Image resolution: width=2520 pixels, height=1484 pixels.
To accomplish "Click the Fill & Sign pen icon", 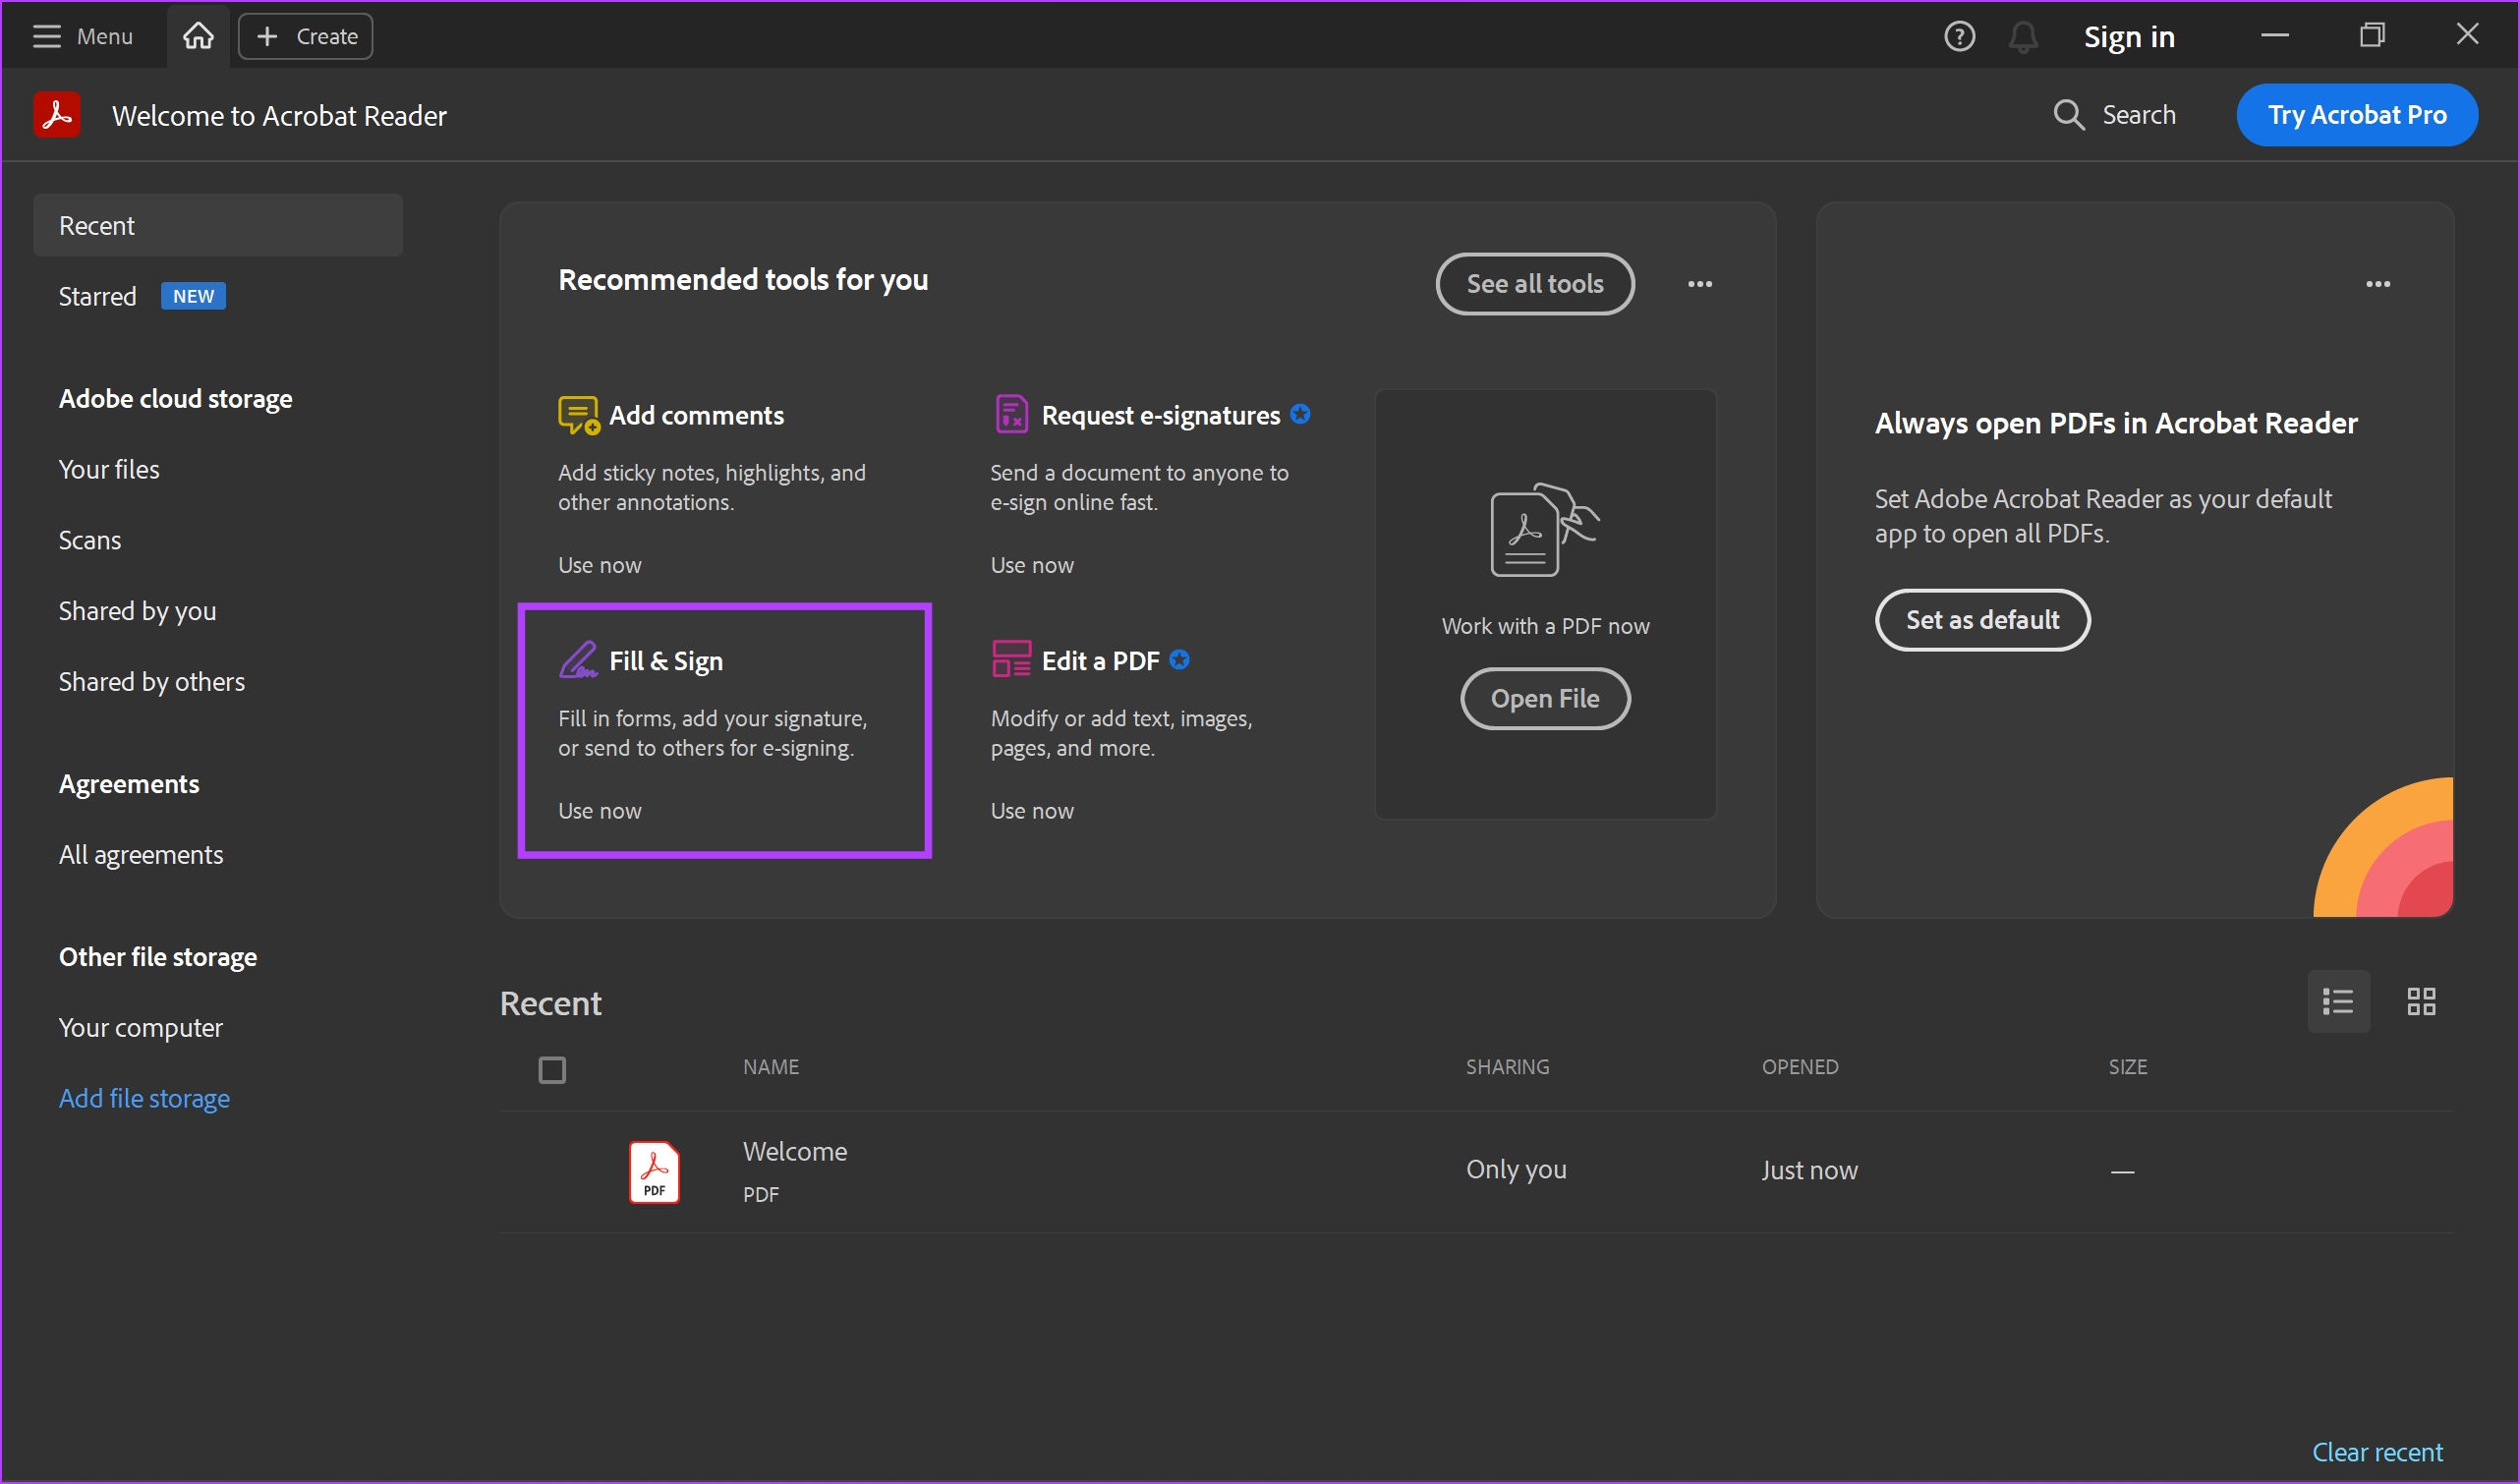I will tap(578, 660).
